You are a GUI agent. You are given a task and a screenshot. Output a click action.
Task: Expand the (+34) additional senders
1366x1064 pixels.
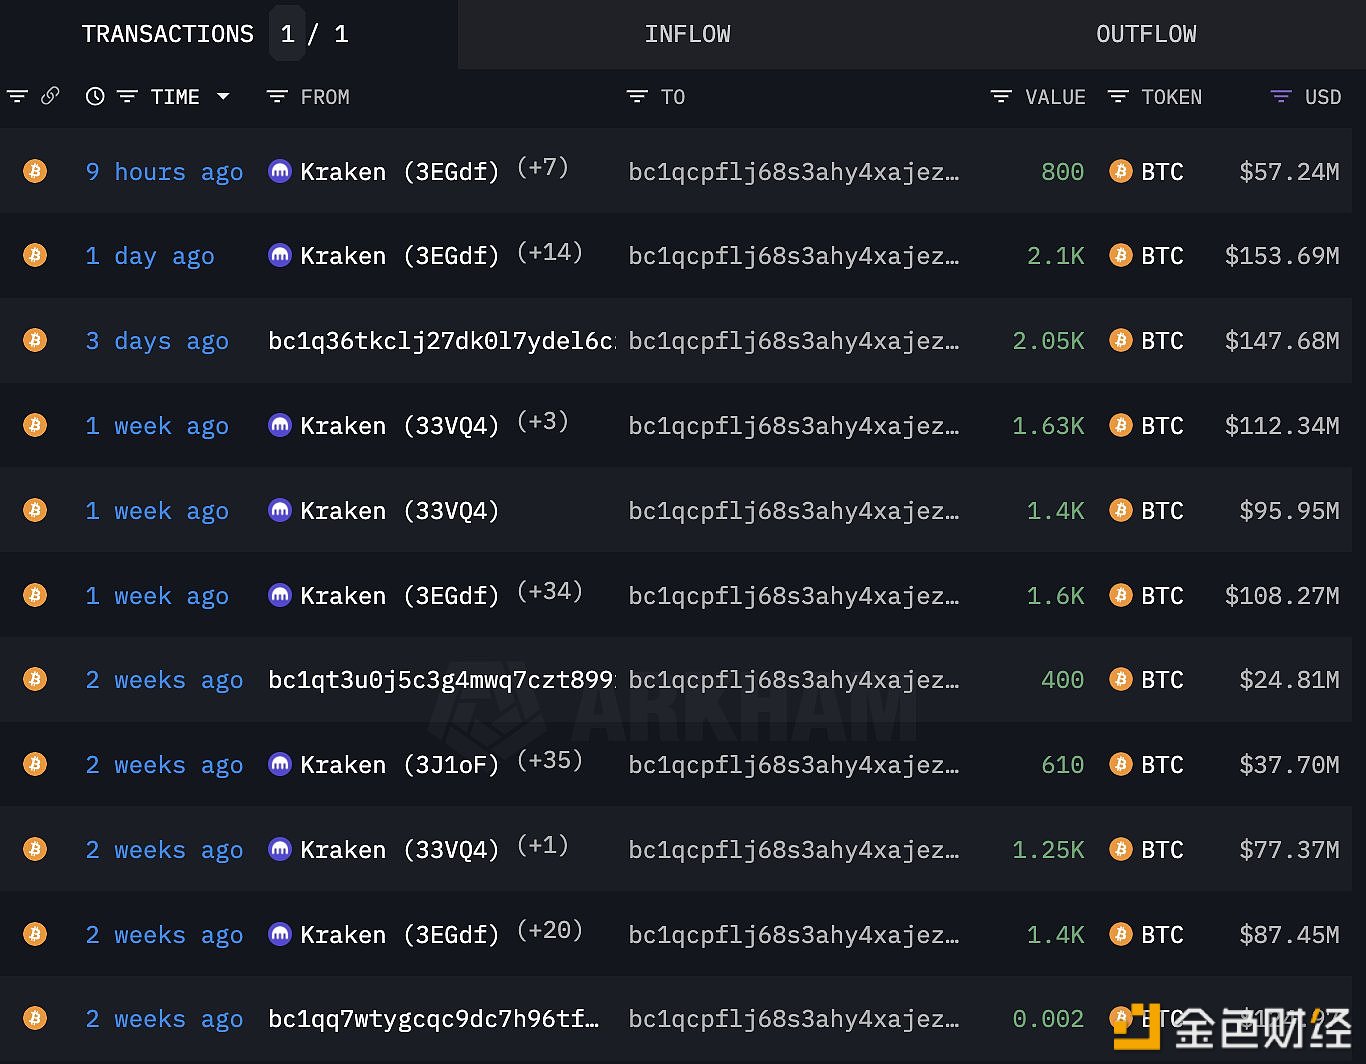pyautogui.click(x=550, y=591)
